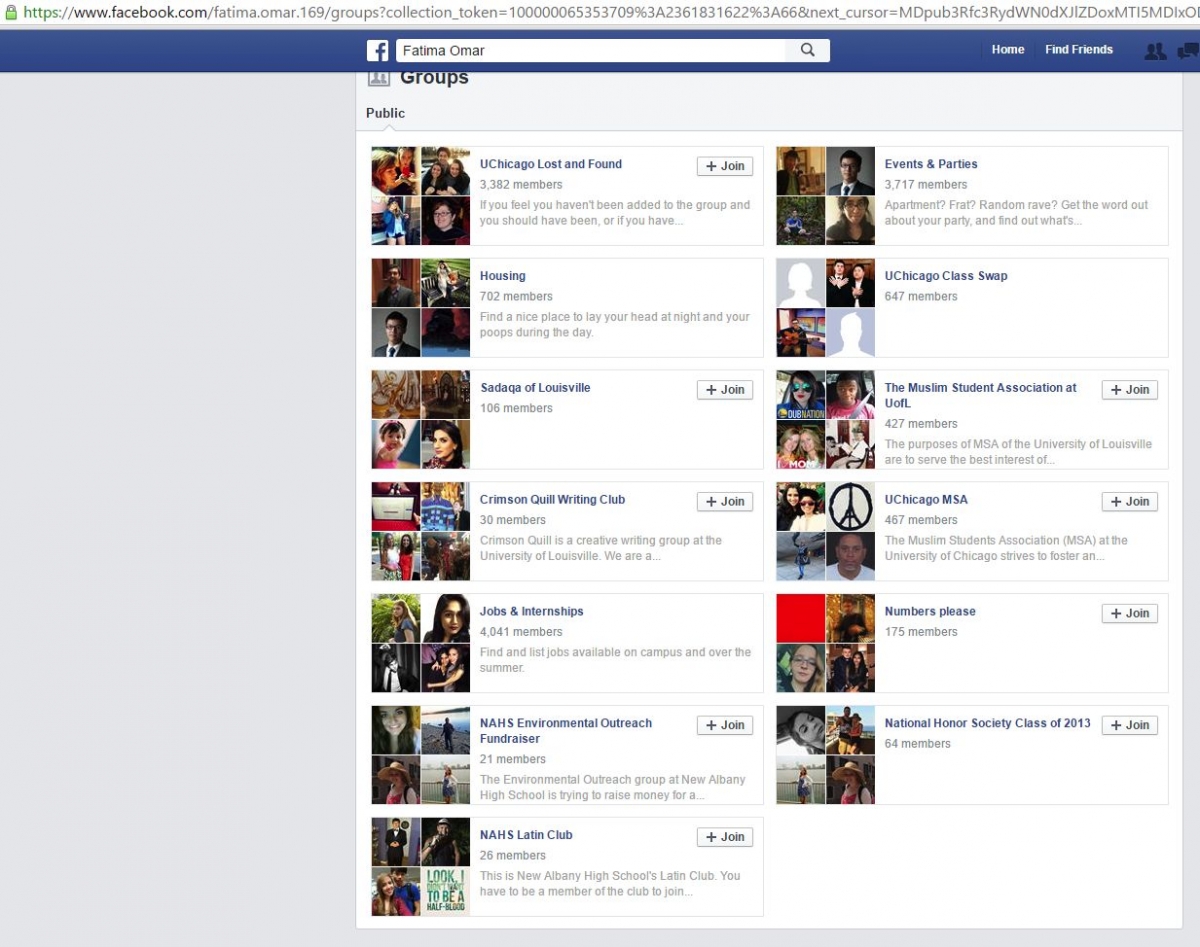Open the friend requests icon
Image resolution: width=1200 pixels, height=947 pixels.
(1155, 51)
